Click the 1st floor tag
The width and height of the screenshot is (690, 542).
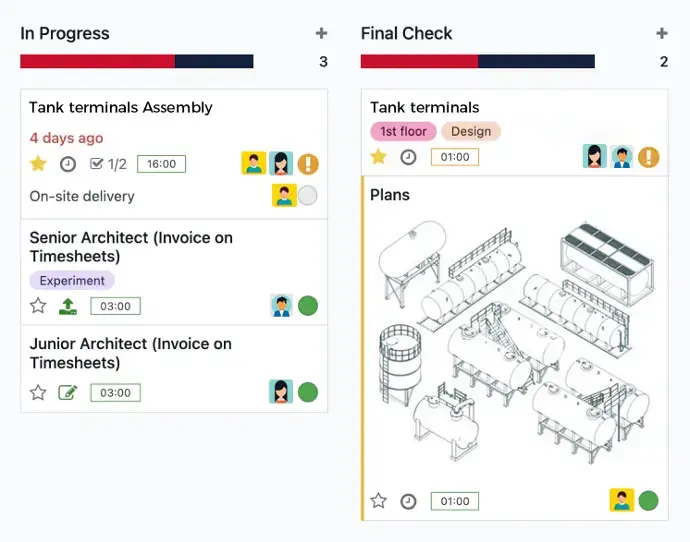[403, 131]
